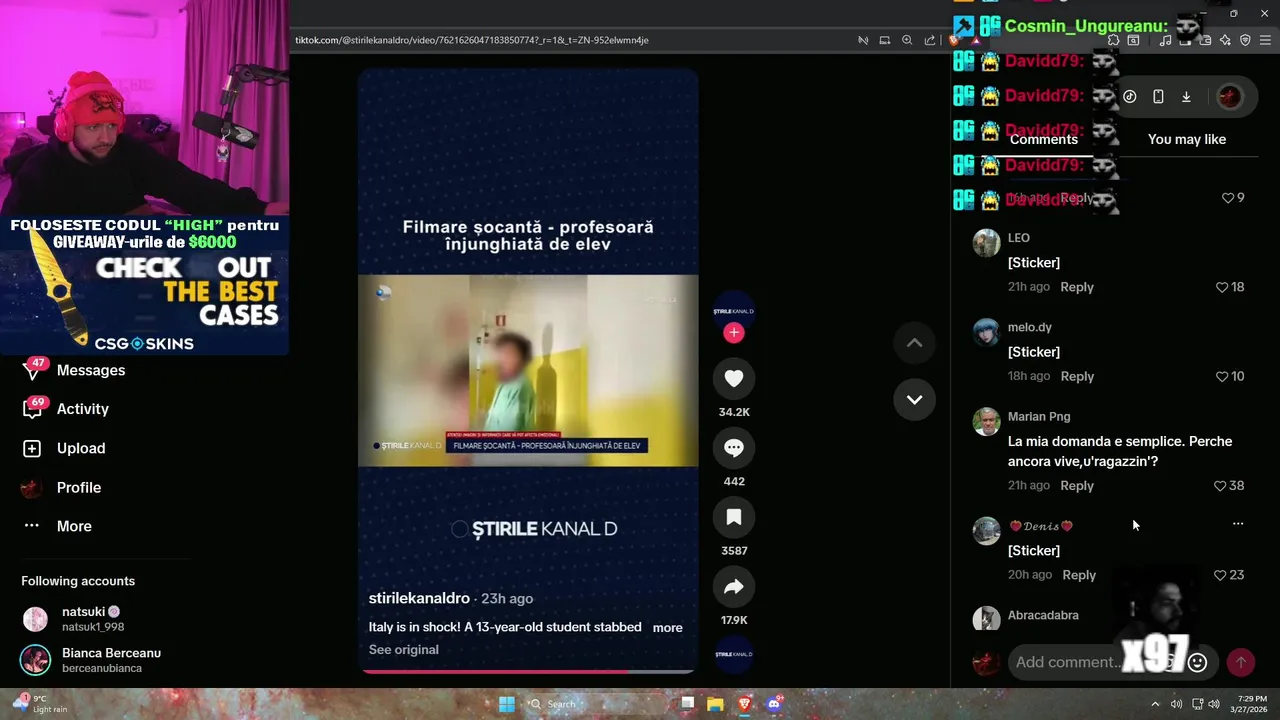Click 'See original' caption link
Viewport: 1280px width, 720px height.
404,650
